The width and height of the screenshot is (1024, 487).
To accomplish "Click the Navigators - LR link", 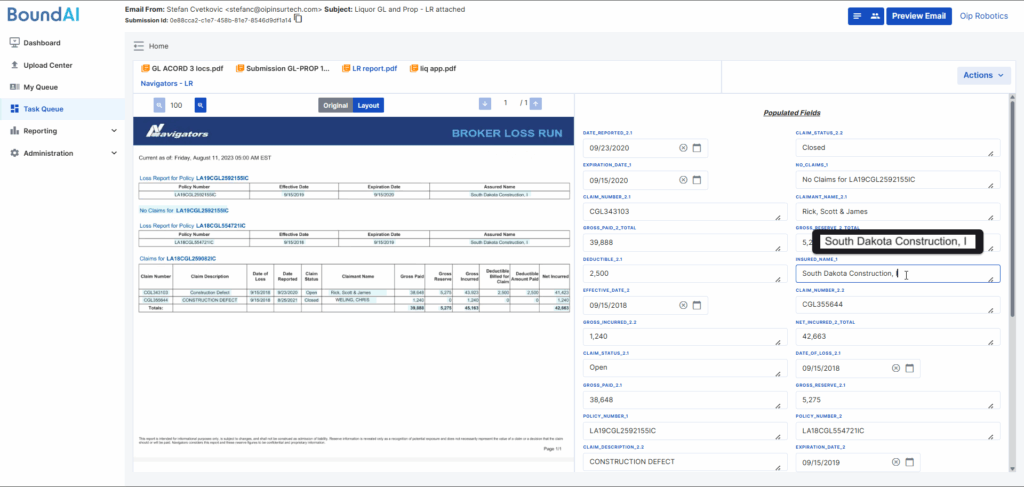I will 167,84.
